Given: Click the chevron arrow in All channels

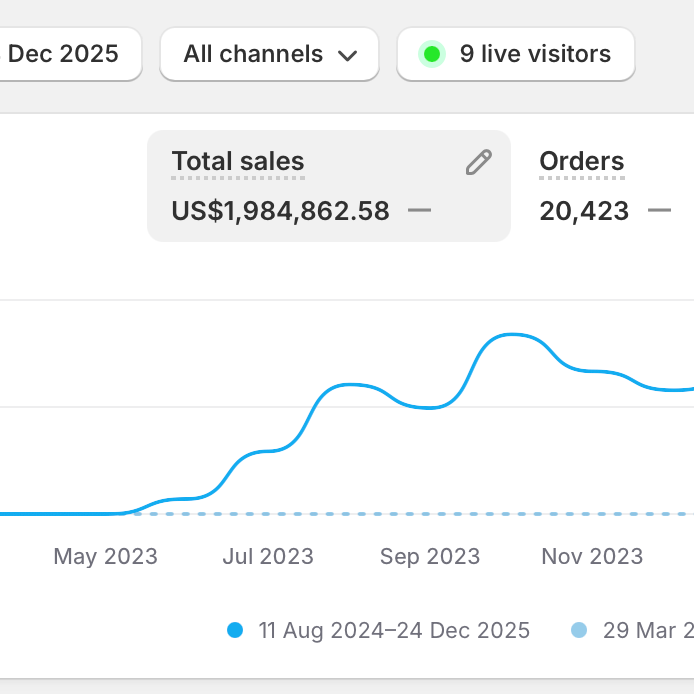Looking at the screenshot, I should click(348, 55).
